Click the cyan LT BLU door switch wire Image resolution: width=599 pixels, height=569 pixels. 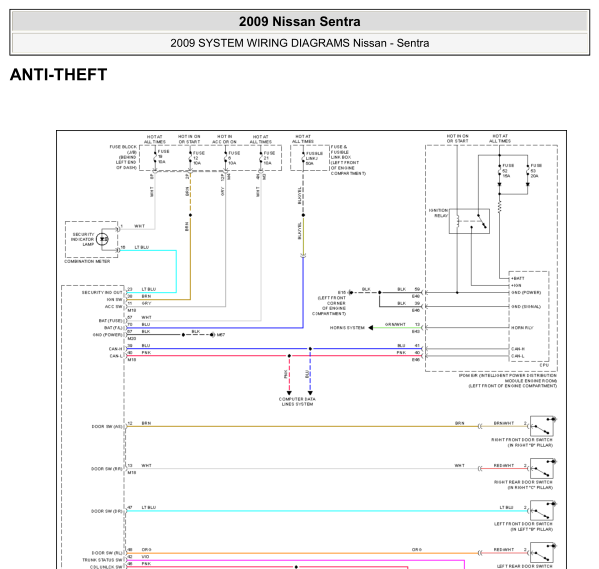tap(327, 511)
